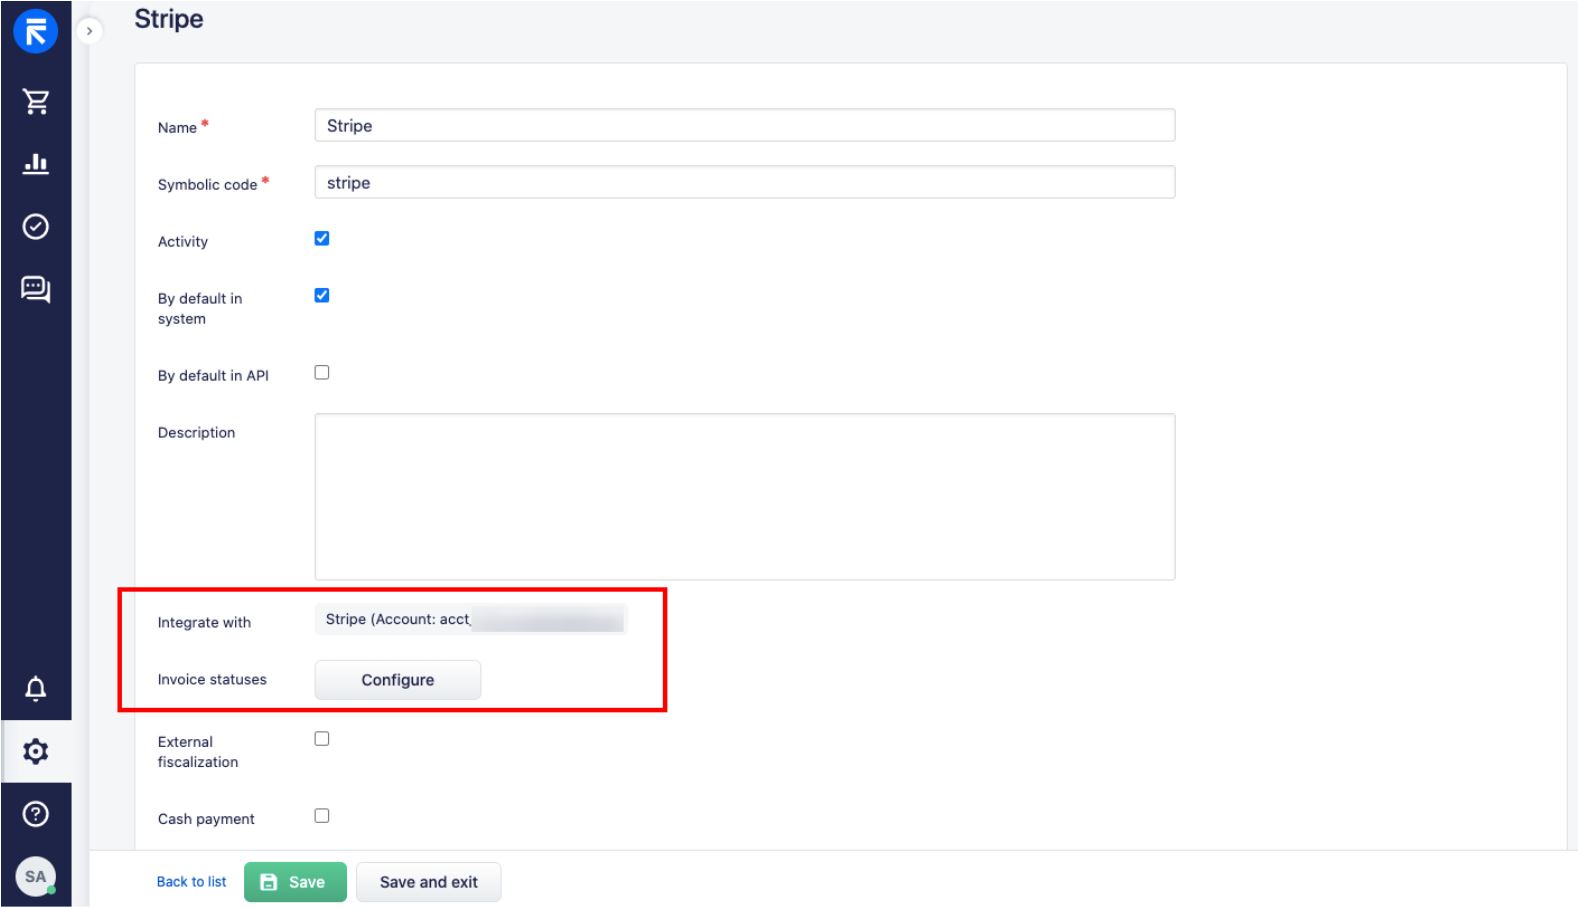The image size is (1578, 908).
Task: Follow the Back to list link
Action: tap(192, 882)
